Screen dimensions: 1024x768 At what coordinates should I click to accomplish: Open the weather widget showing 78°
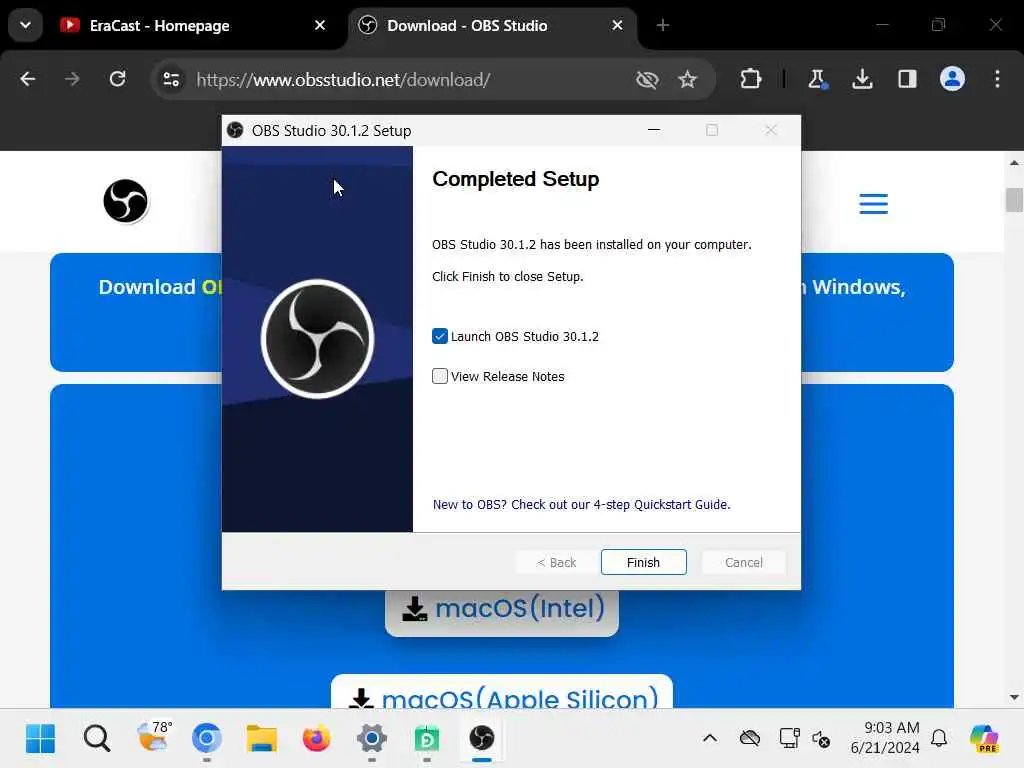[x=154, y=737]
